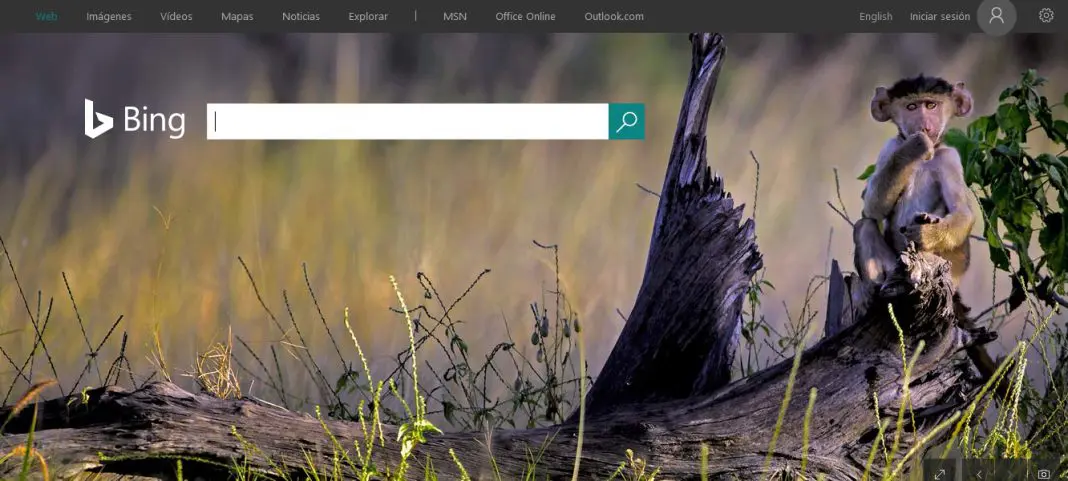Screen dimensions: 1068x481
Task: Focus the Bing search box
Action: (x=407, y=121)
